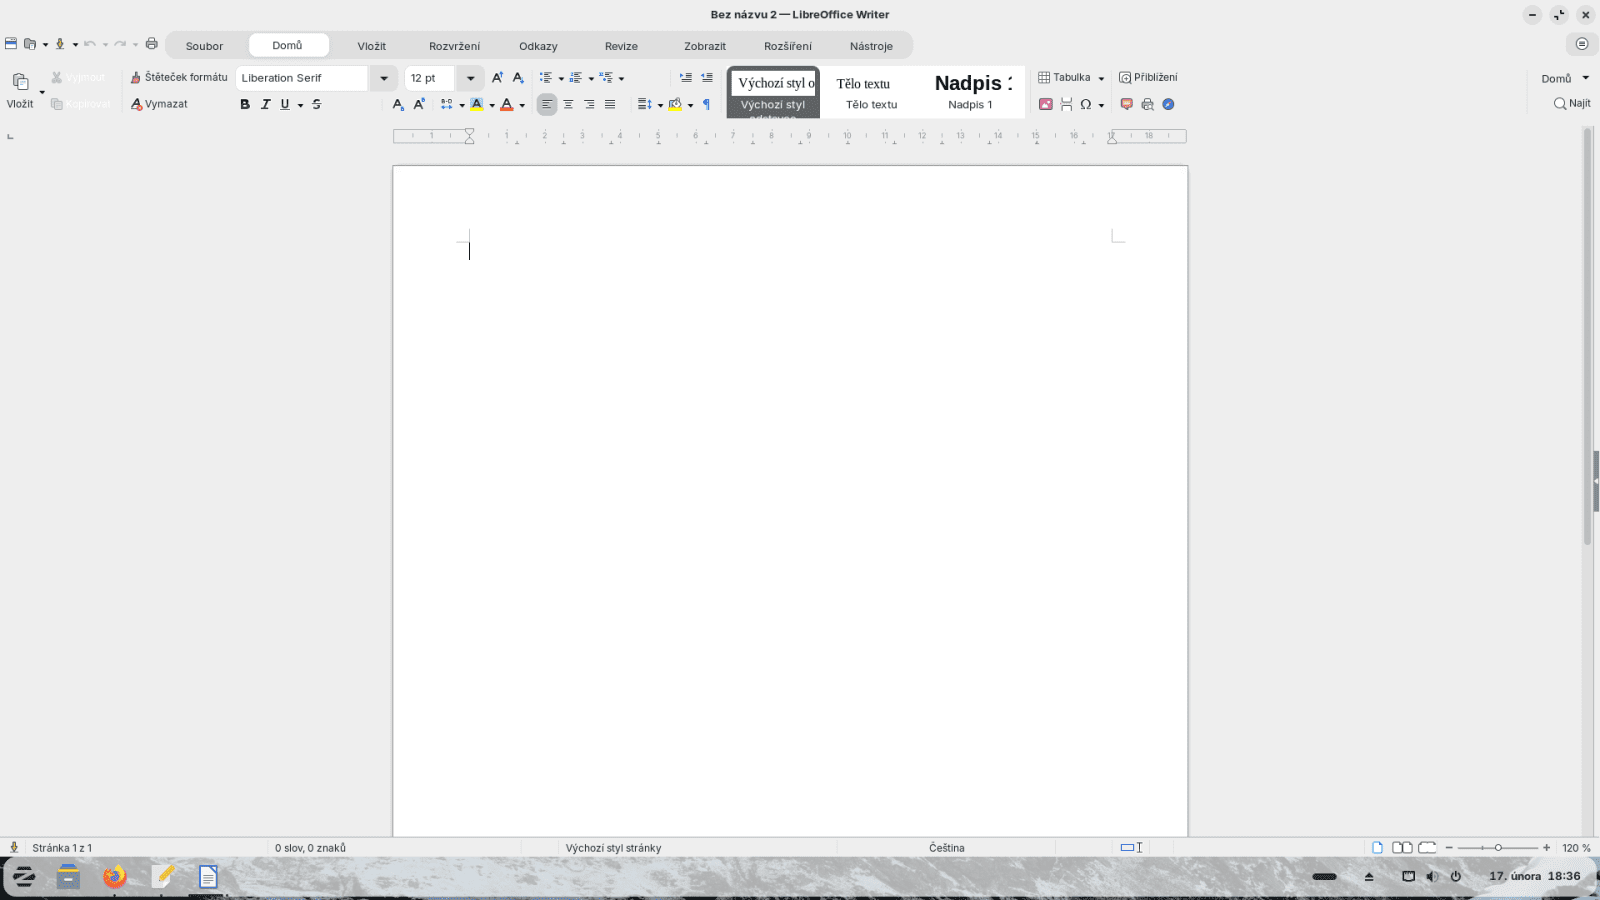Click the LibreOffice Writer taskbar icon
This screenshot has width=1600, height=900.
208,877
